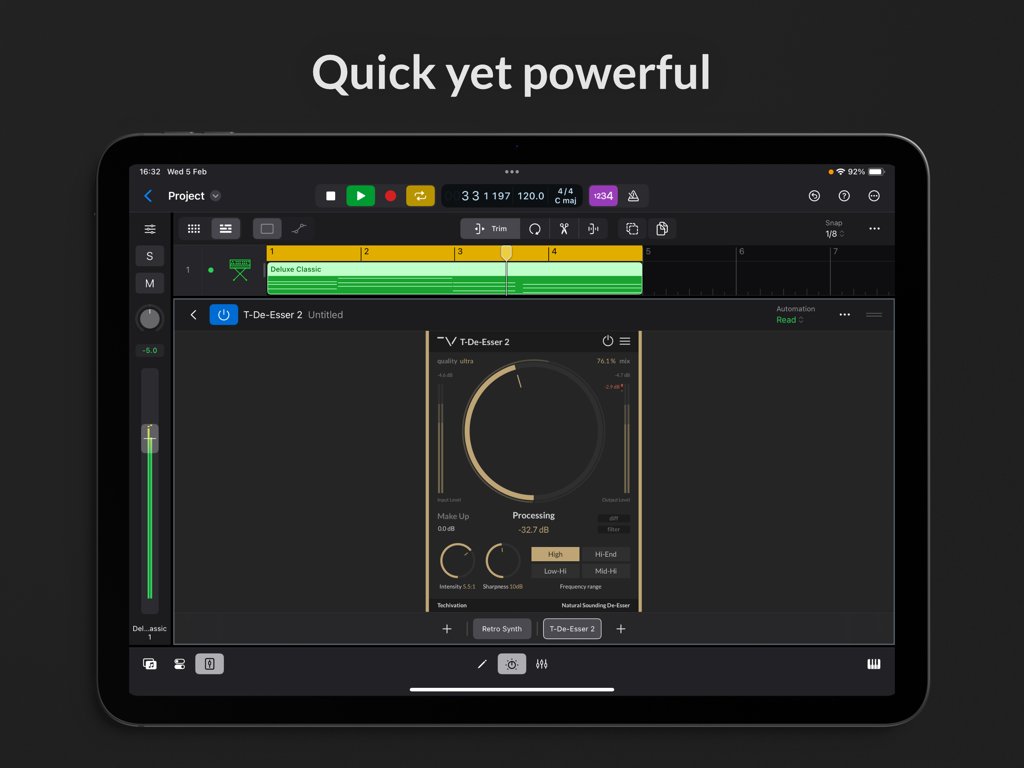Select the High frequency range button
The height and width of the screenshot is (768, 1024).
(555, 553)
